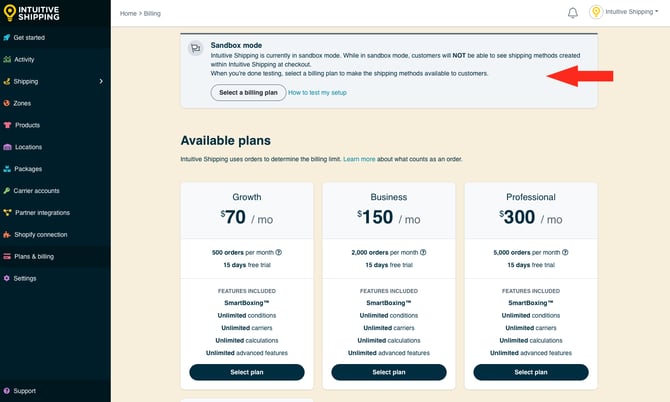Go to Partner integrations page
The width and height of the screenshot is (670, 402).
(42, 212)
